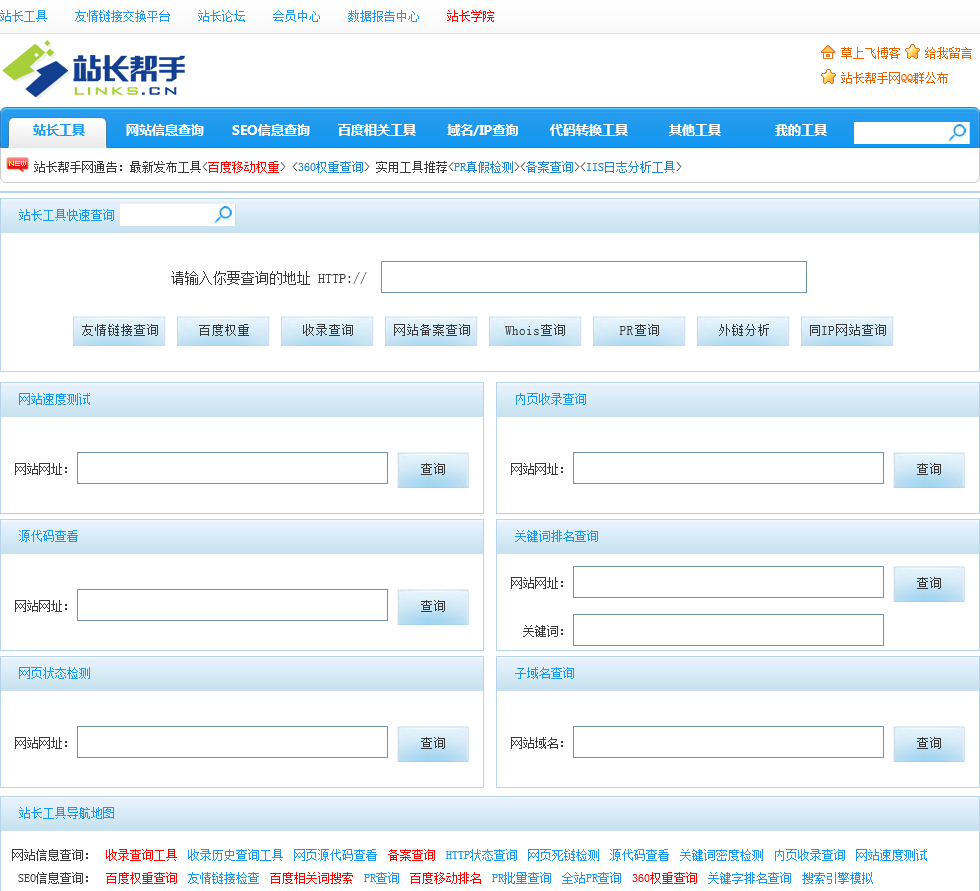Screen dimensions: 980x891
Task: Click the house icon next to 草上飞博客
Action: [828, 52]
